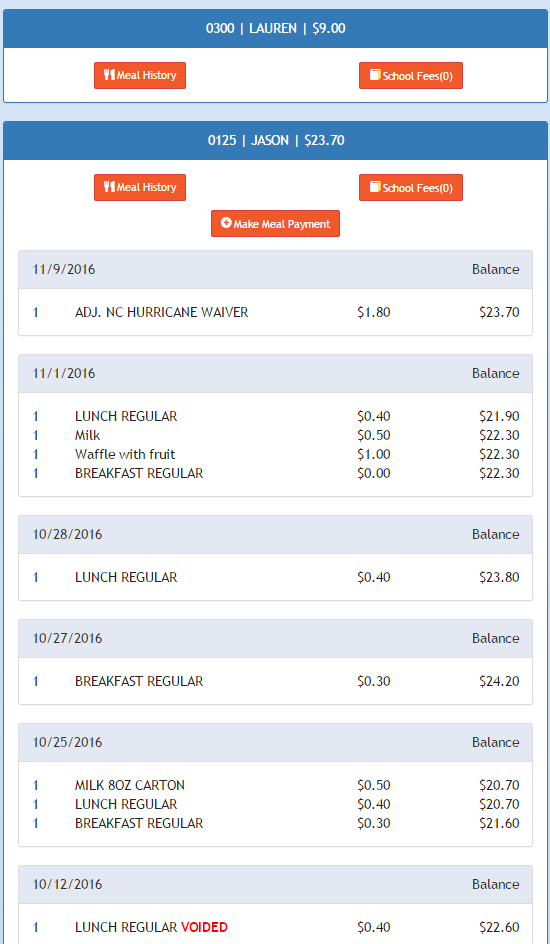Select the Milk $0.50 row on 11/1/2016
This screenshot has width=550, height=944.
coord(276,435)
